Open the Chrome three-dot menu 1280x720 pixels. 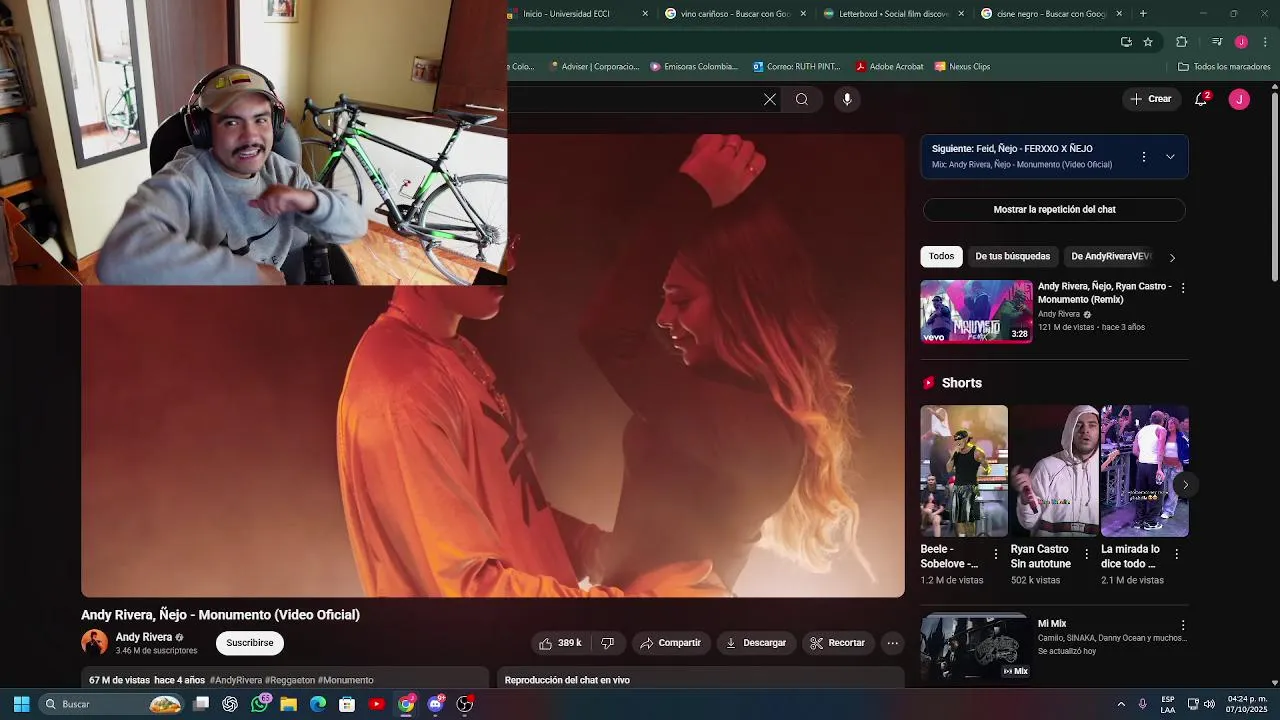1265,42
